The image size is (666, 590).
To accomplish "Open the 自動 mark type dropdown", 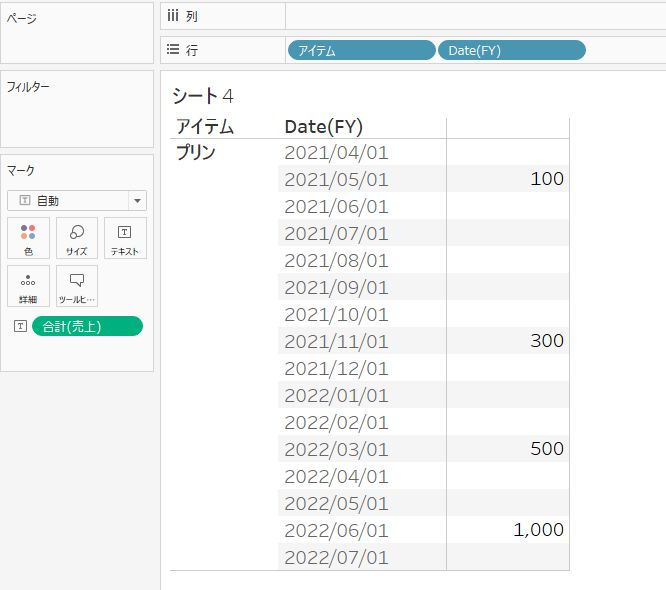I will click(x=68, y=200).
